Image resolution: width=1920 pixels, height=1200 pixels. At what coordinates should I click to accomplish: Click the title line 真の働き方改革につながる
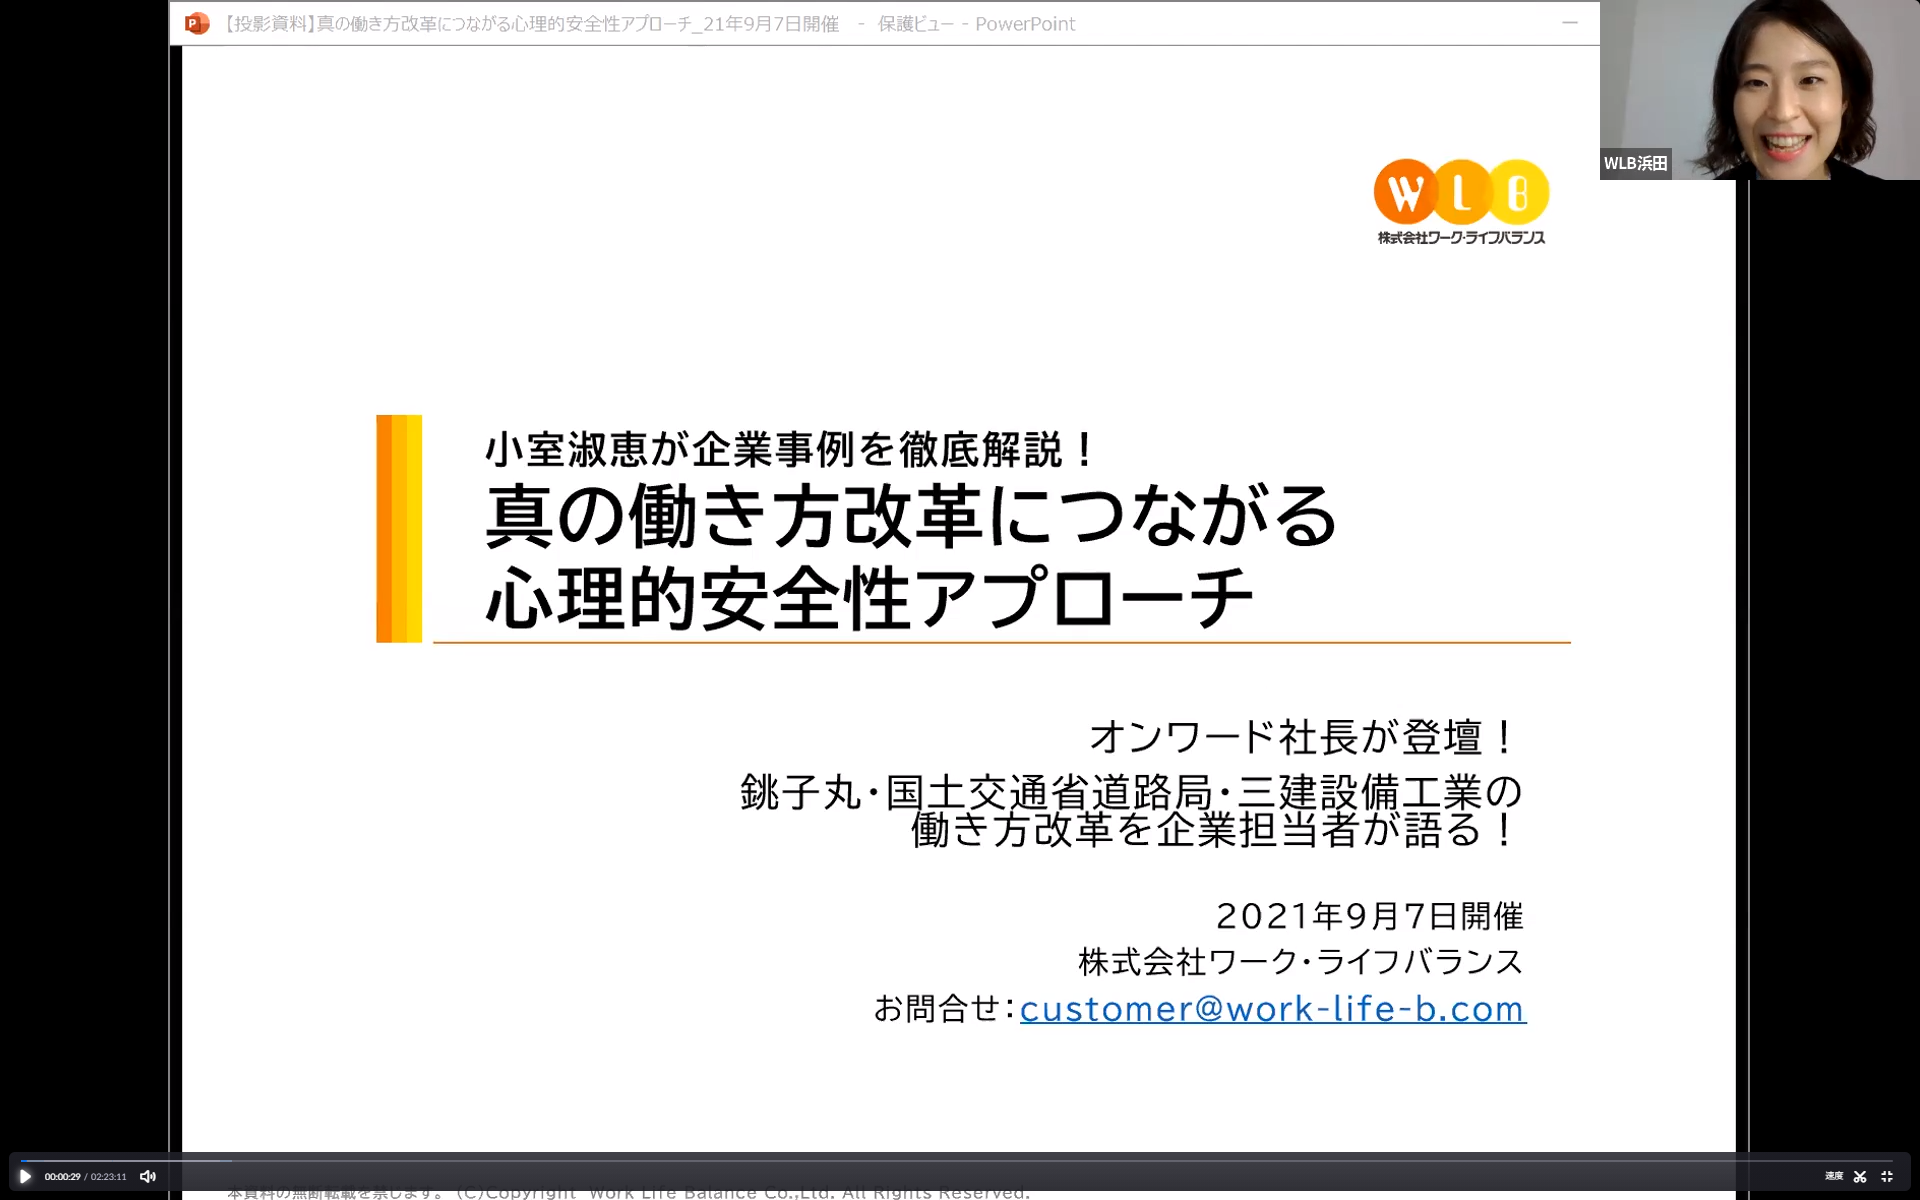911,515
